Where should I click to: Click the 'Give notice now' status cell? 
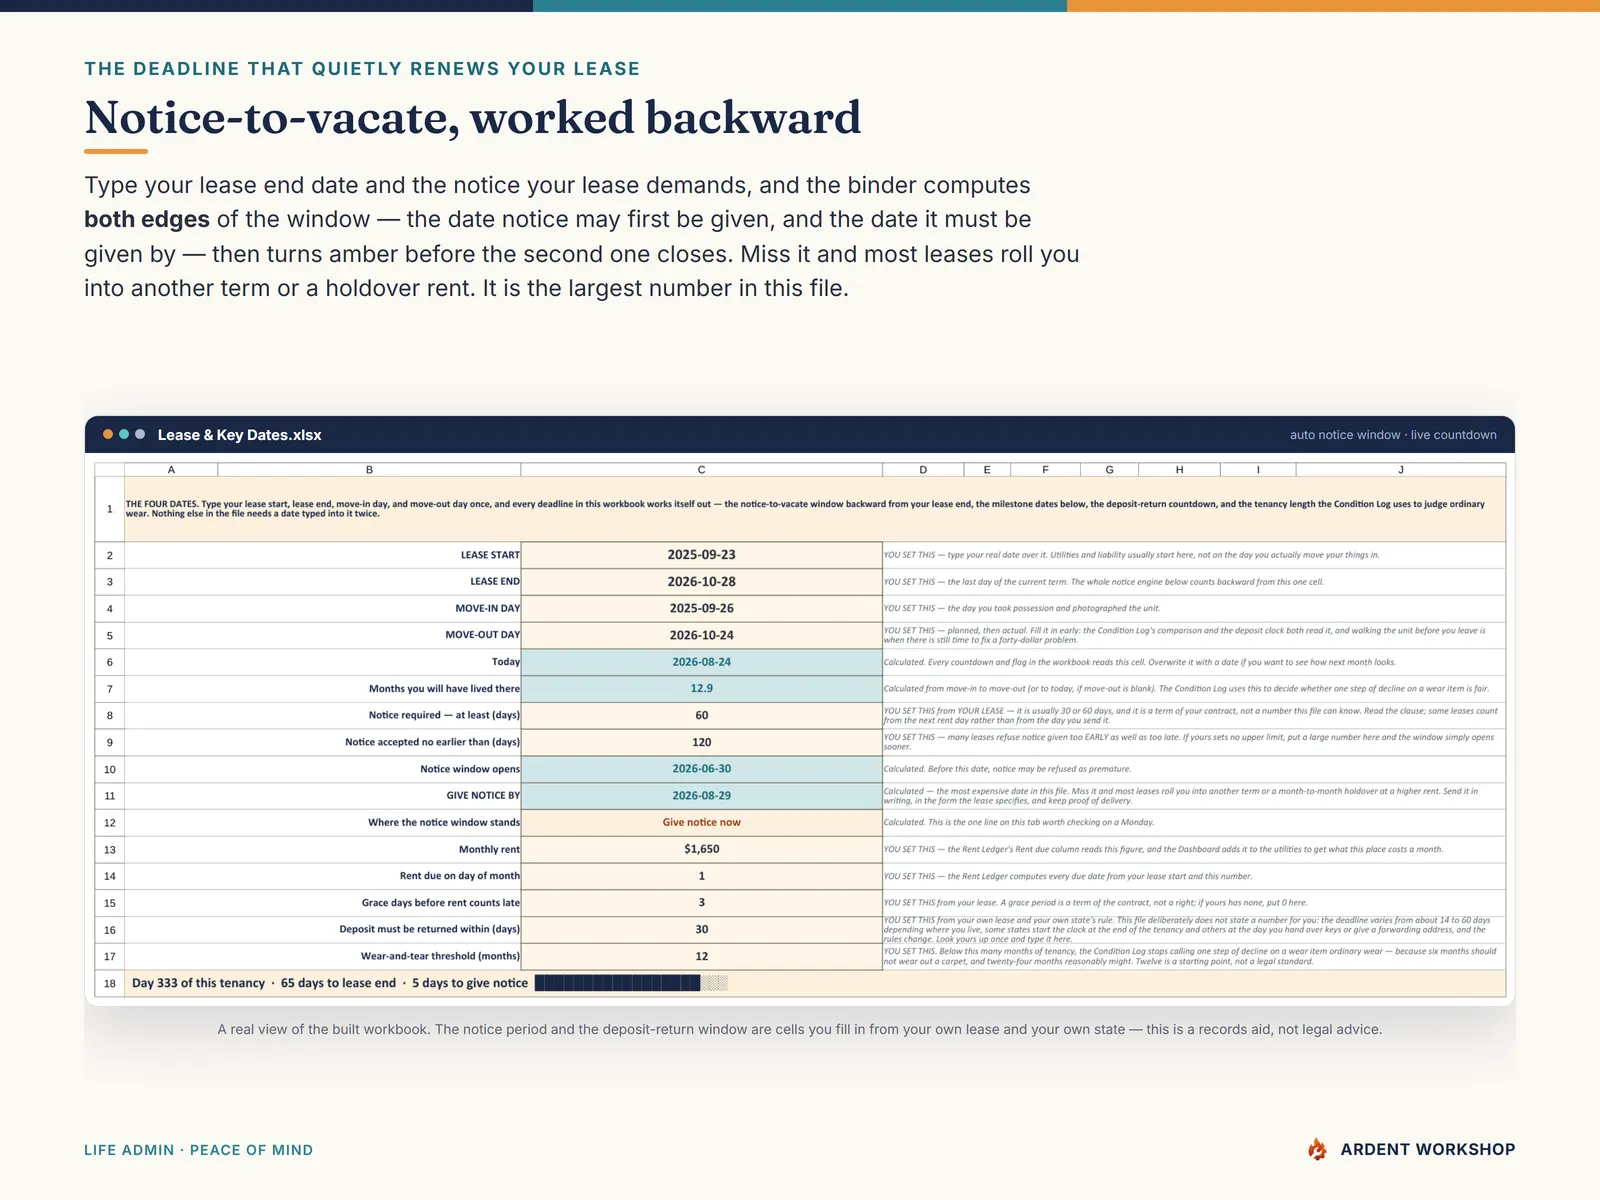[701, 823]
